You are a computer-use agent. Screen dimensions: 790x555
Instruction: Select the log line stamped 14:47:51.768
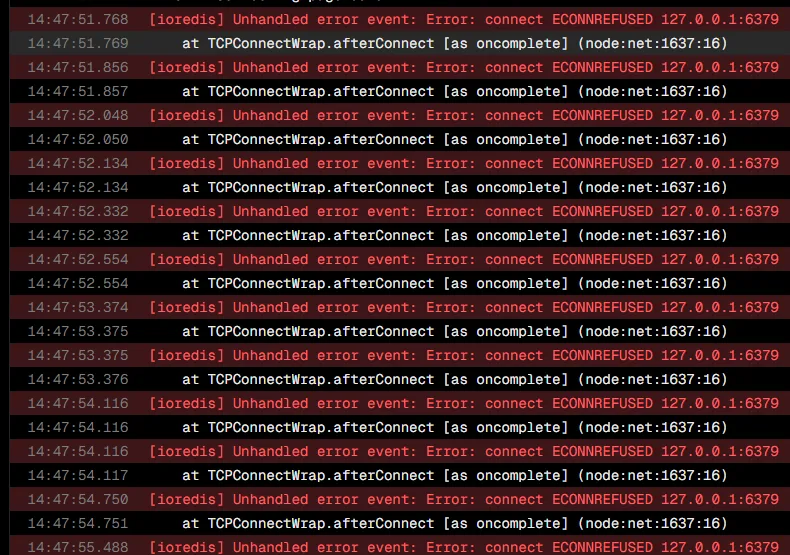(x=400, y=20)
